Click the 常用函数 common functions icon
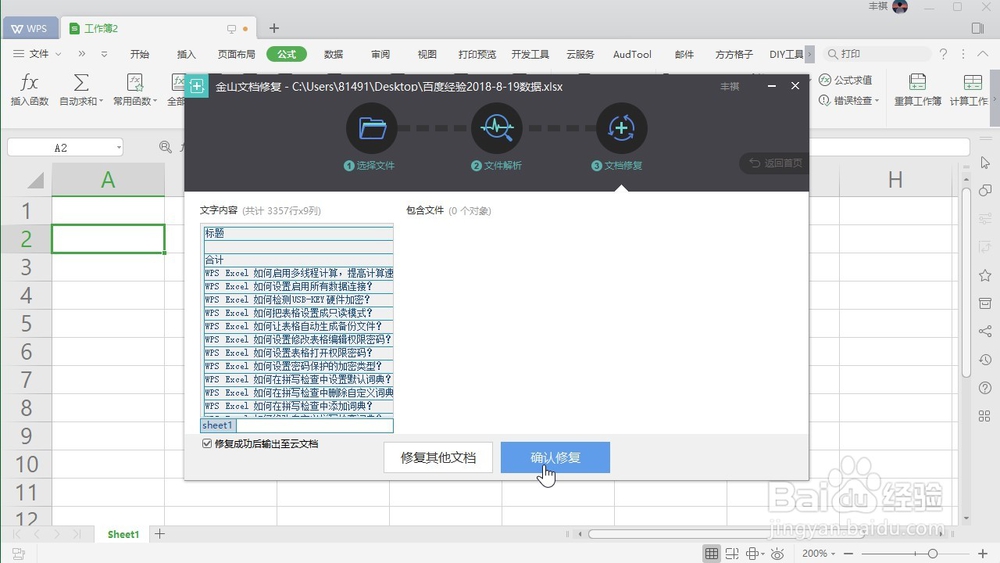The image size is (1000, 563). pos(135,83)
